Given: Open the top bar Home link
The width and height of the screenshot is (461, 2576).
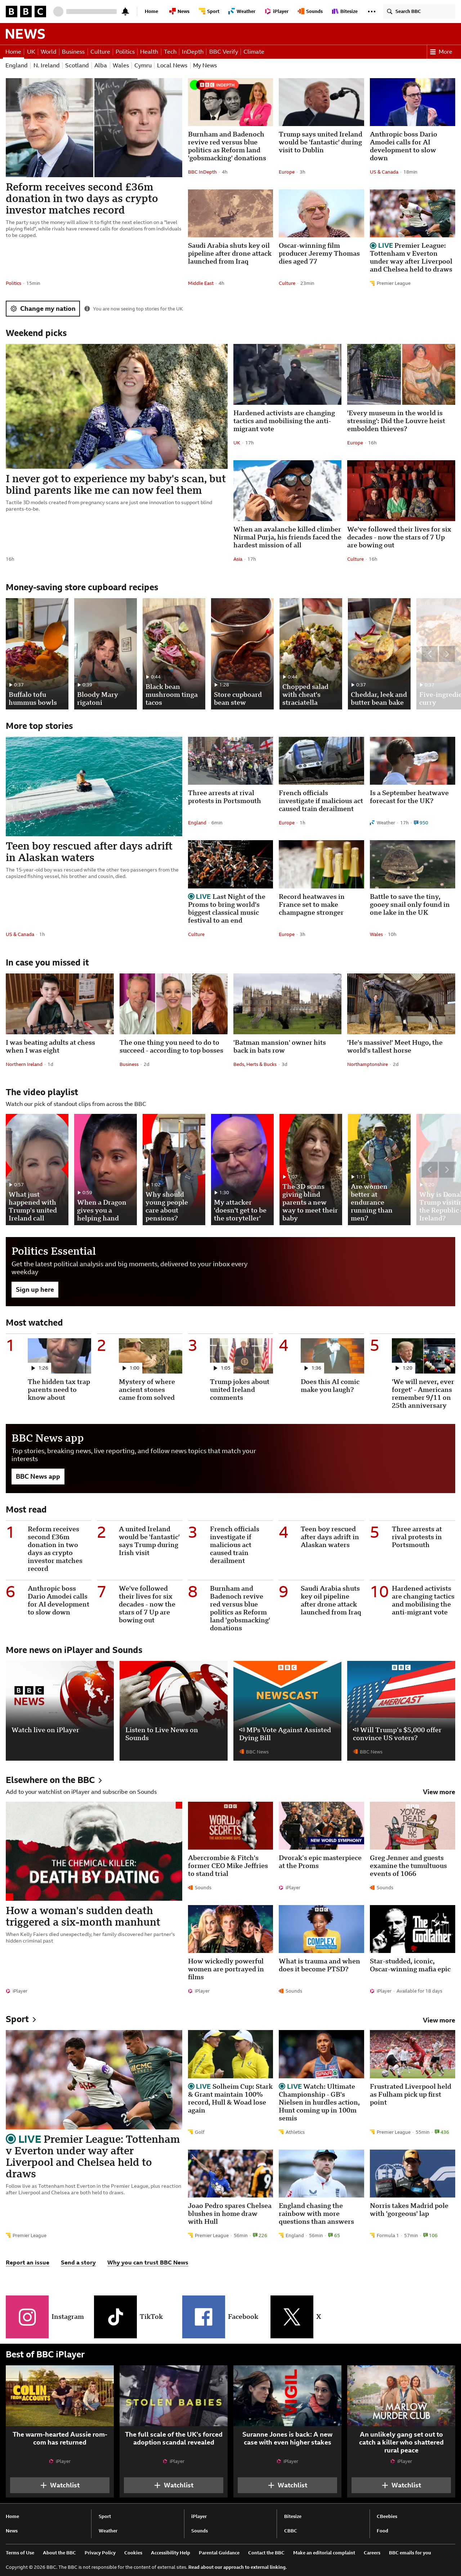Looking at the screenshot, I should click(151, 11).
